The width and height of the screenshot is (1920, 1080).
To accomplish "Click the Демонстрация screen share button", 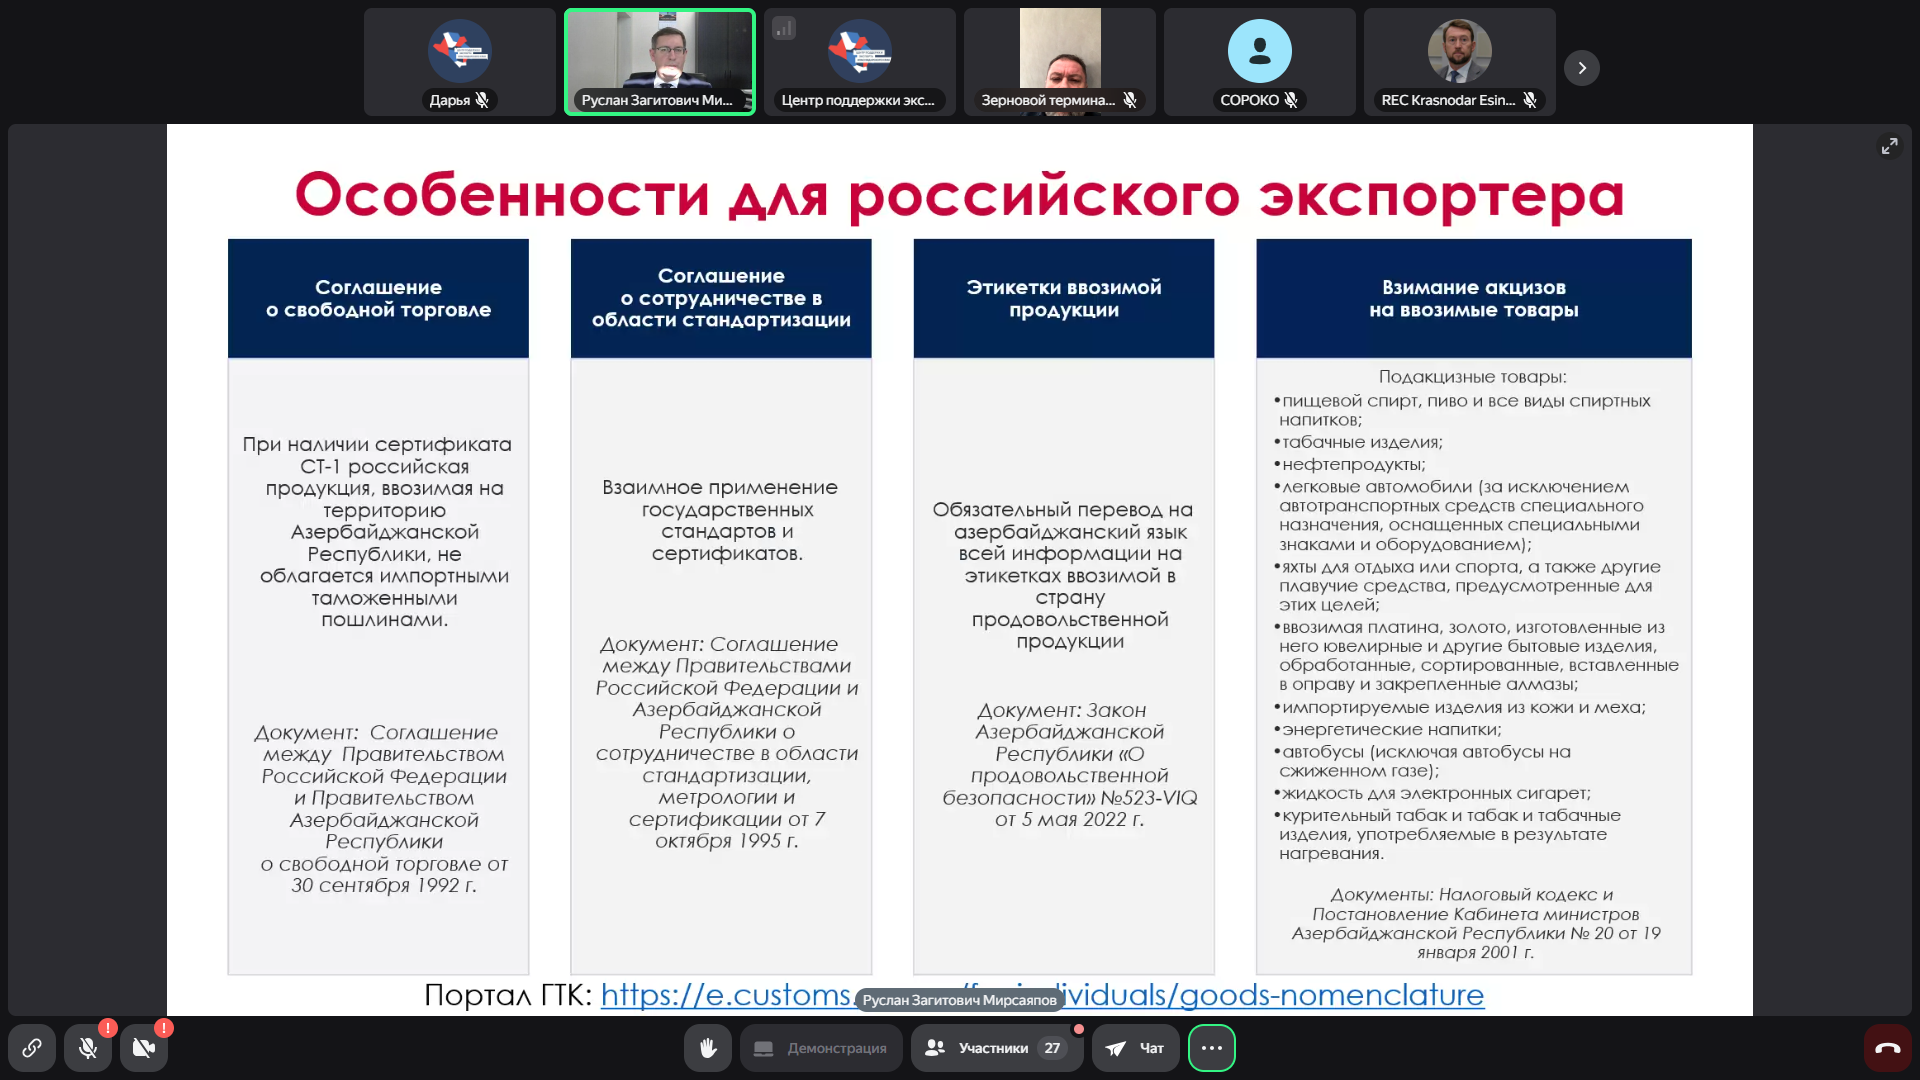I will 821,1048.
